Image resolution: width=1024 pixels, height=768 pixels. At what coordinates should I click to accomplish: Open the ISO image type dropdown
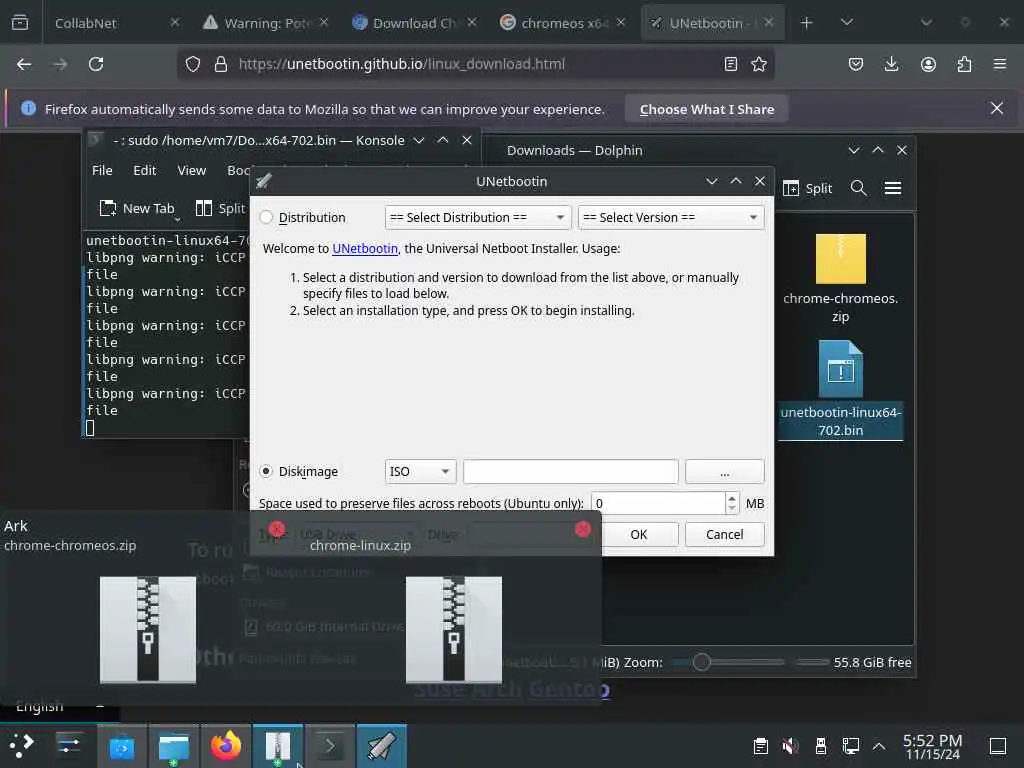tap(421, 472)
